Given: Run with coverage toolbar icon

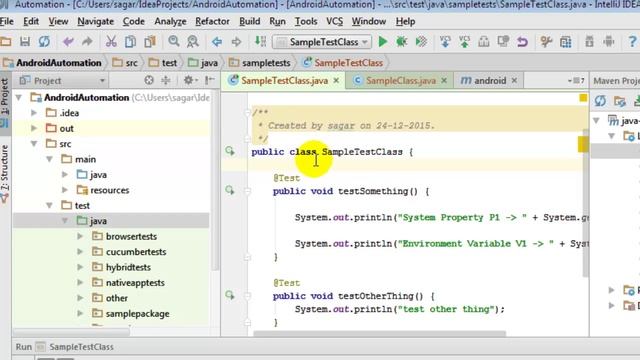Looking at the screenshot, I should [421, 42].
